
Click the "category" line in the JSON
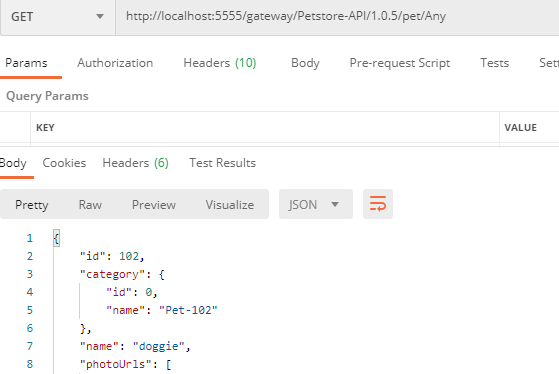[x=122, y=275]
